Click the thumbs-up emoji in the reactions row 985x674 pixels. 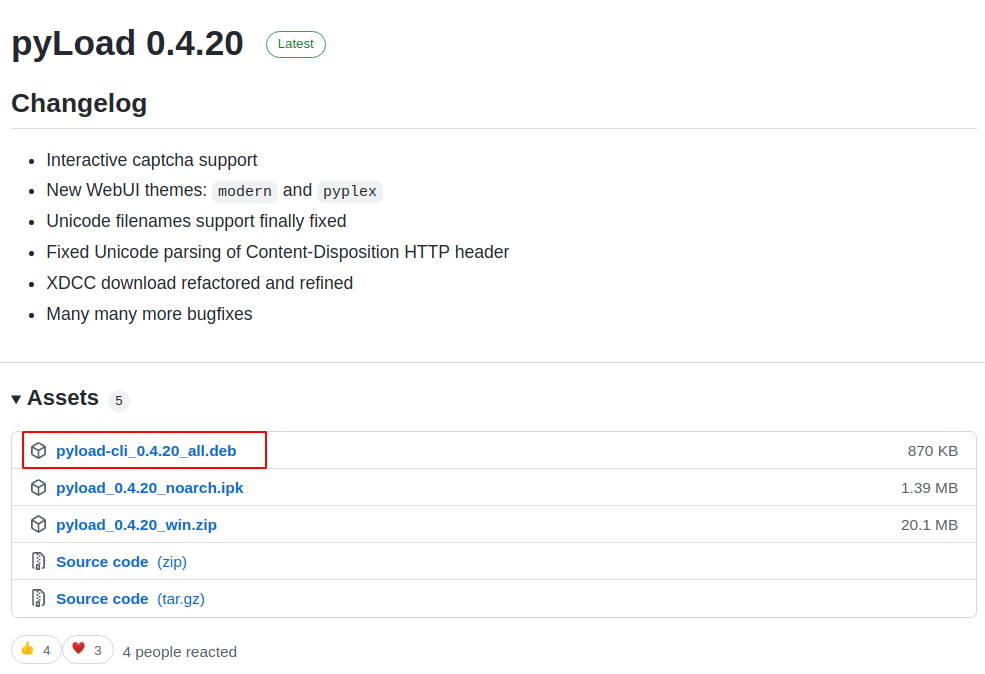pyautogui.click(x=27, y=649)
